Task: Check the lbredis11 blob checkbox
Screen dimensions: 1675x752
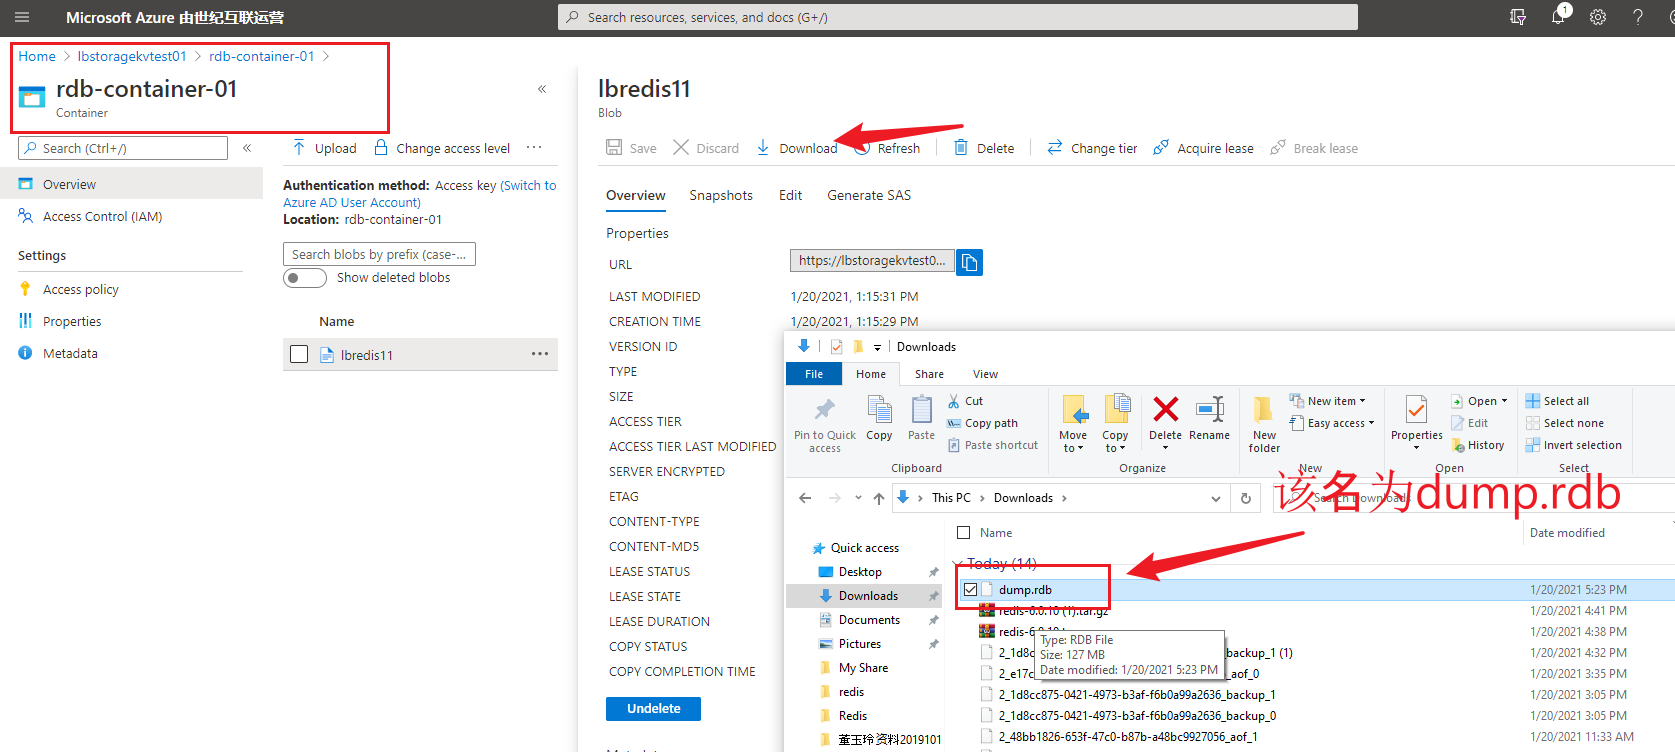Action: click(x=299, y=354)
